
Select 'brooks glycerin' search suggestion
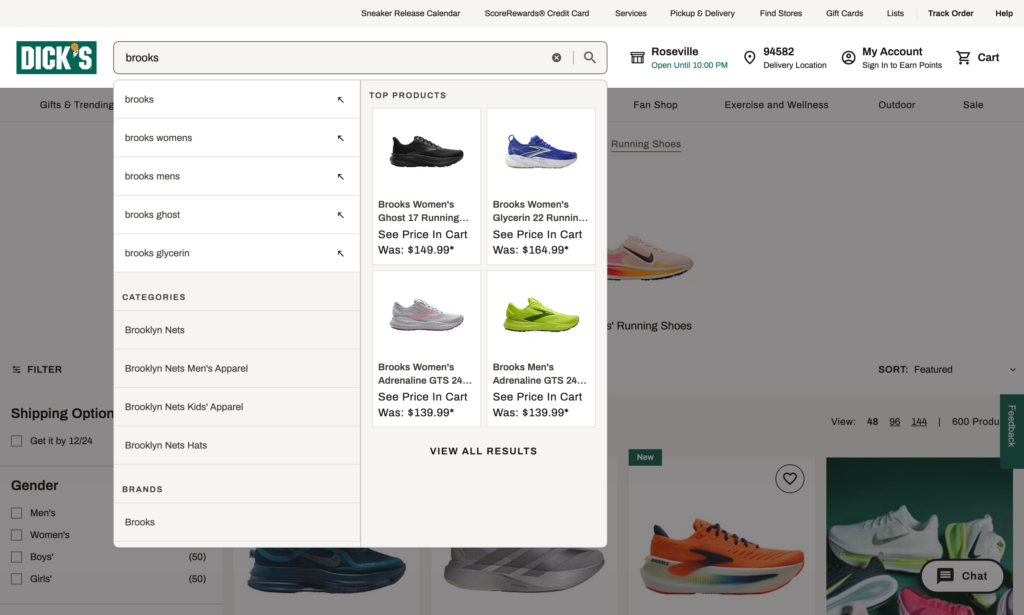click(x=236, y=253)
